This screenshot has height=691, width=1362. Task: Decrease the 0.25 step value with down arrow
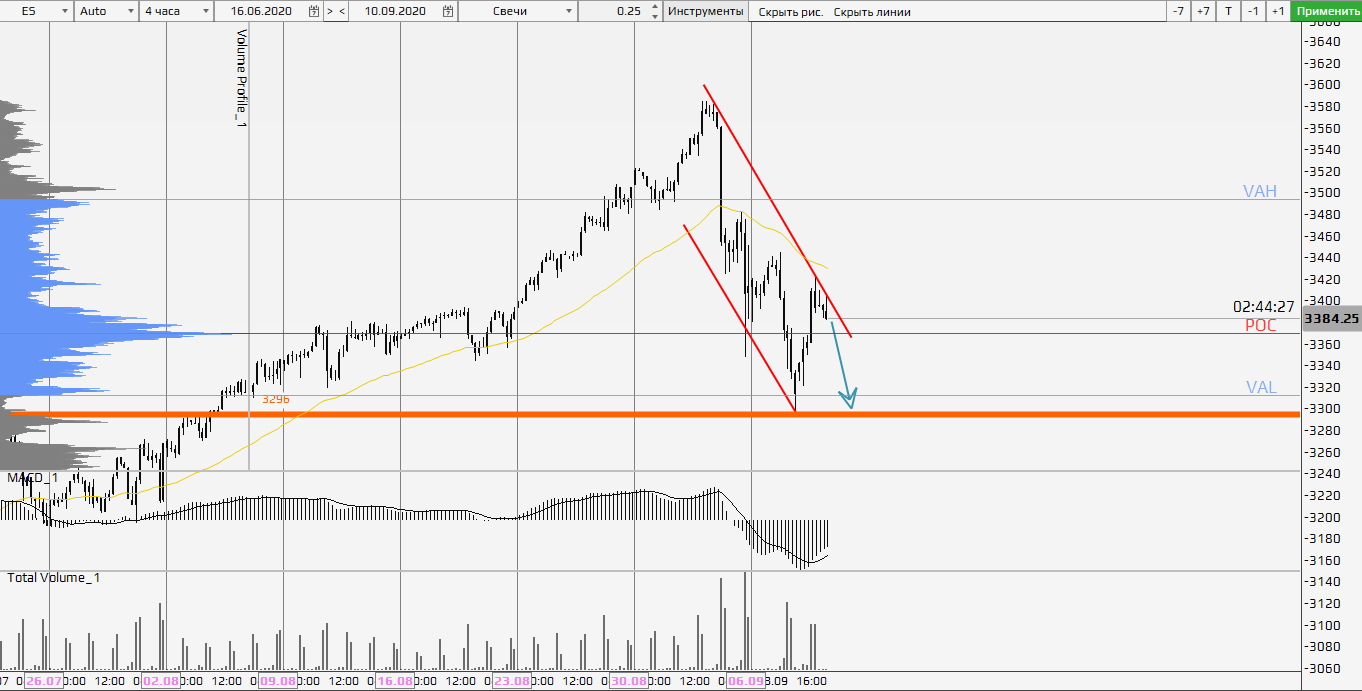click(x=654, y=16)
